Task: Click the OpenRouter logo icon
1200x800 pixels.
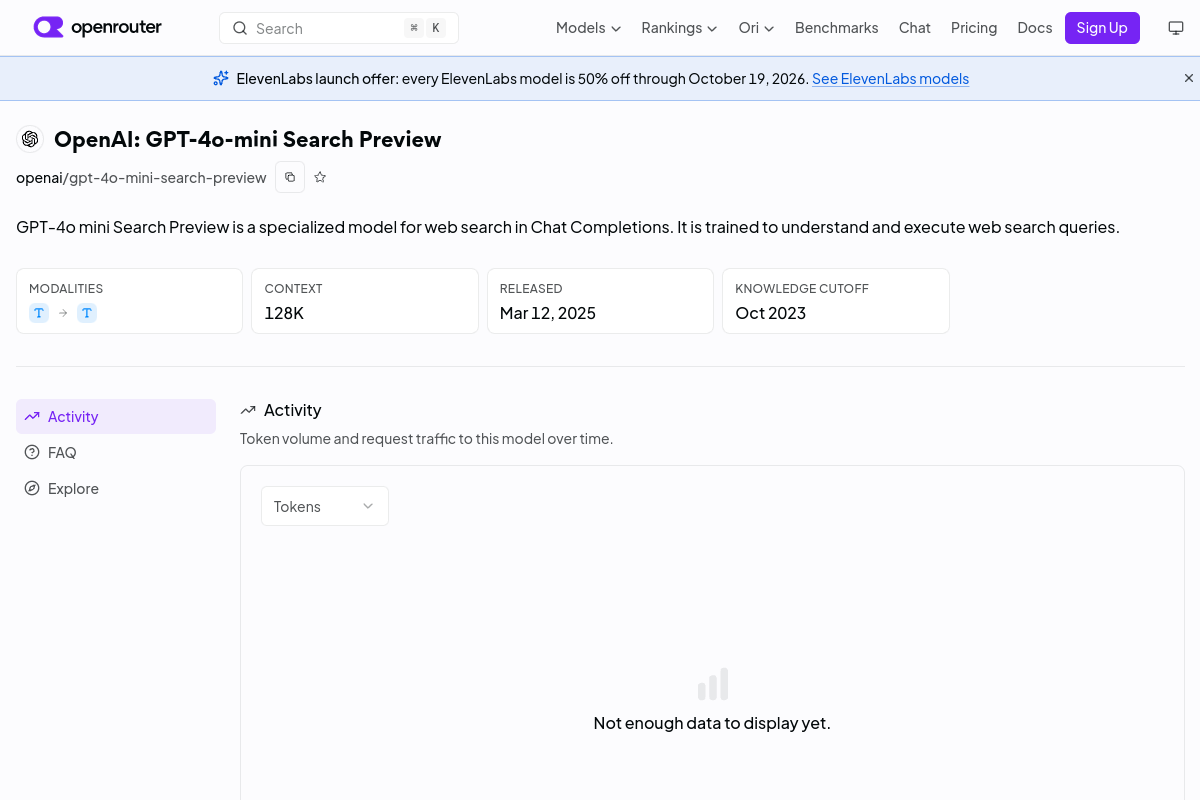Action: pyautogui.click(x=48, y=27)
